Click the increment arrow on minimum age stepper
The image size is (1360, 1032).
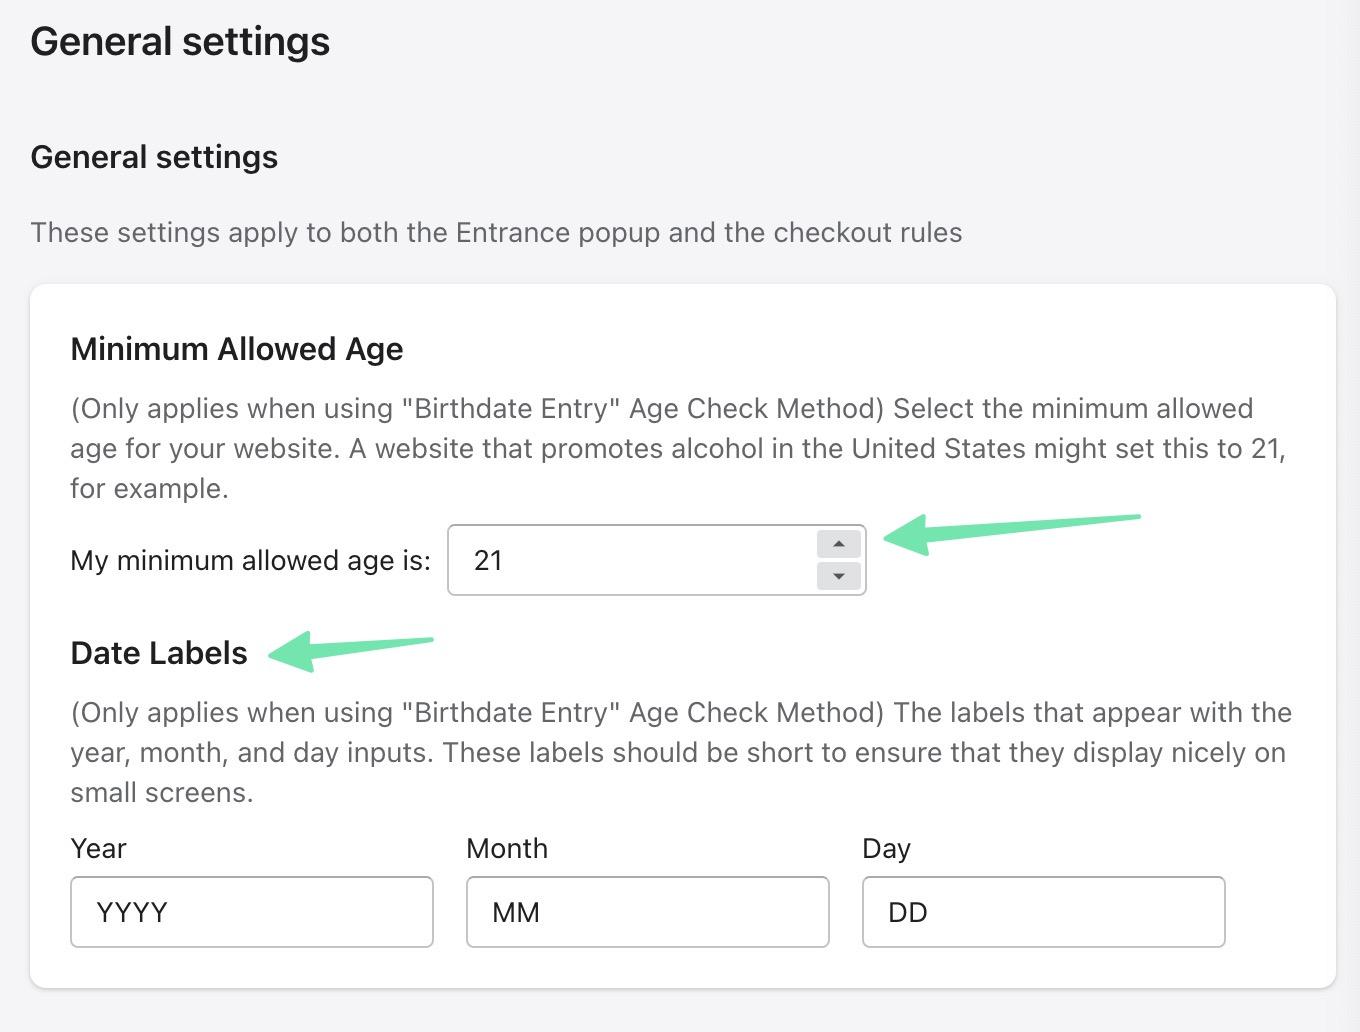pyautogui.click(x=837, y=544)
